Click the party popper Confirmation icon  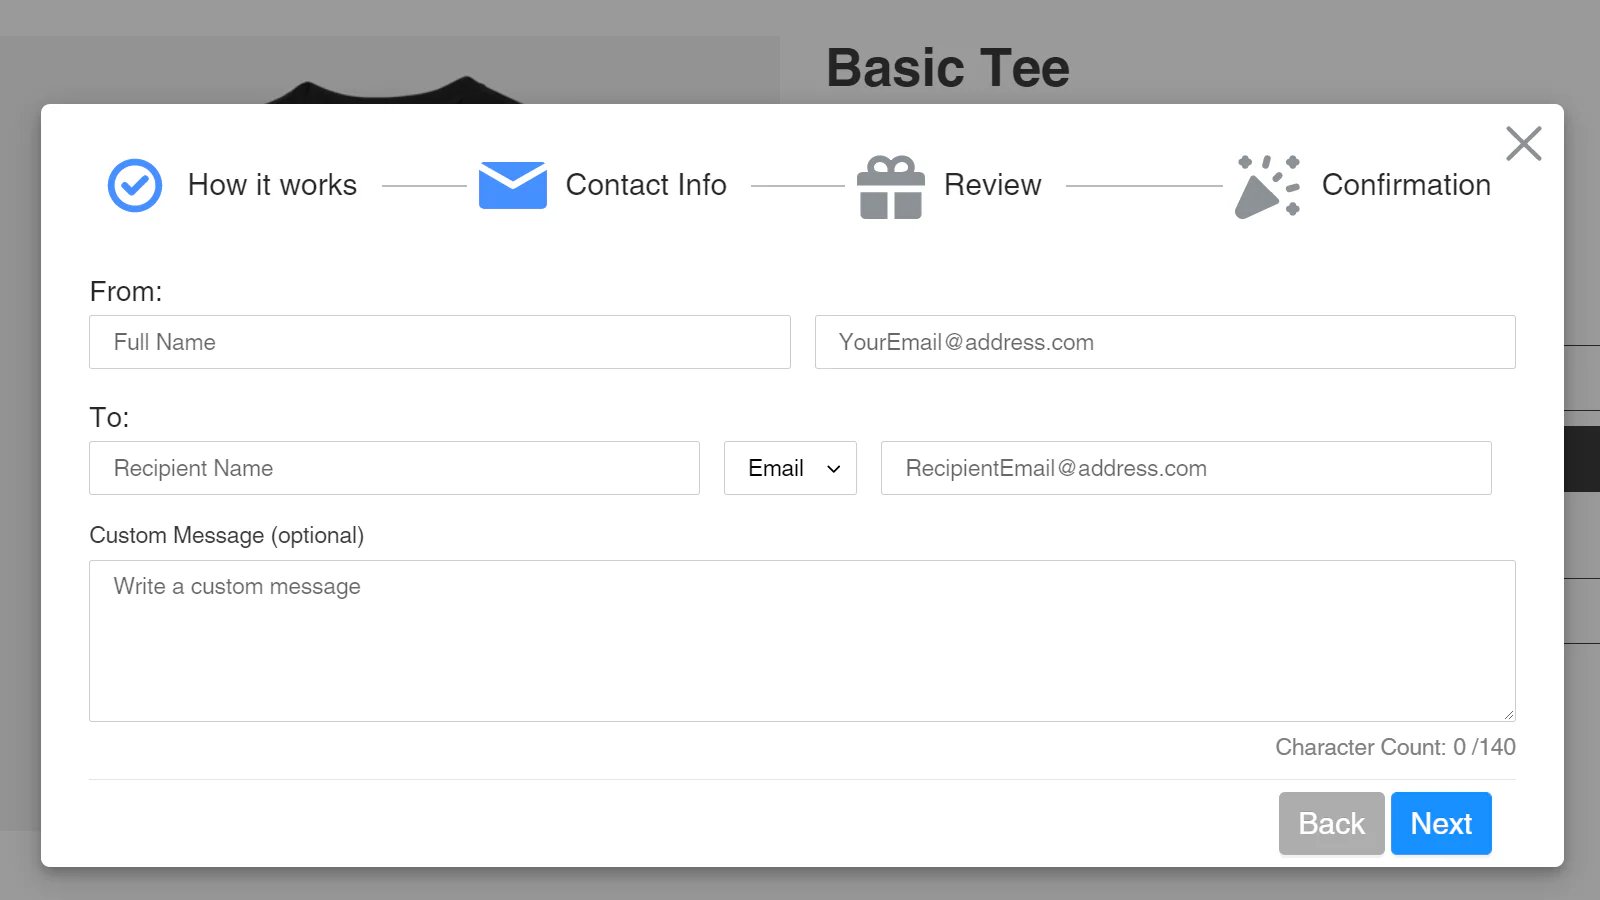(1267, 186)
